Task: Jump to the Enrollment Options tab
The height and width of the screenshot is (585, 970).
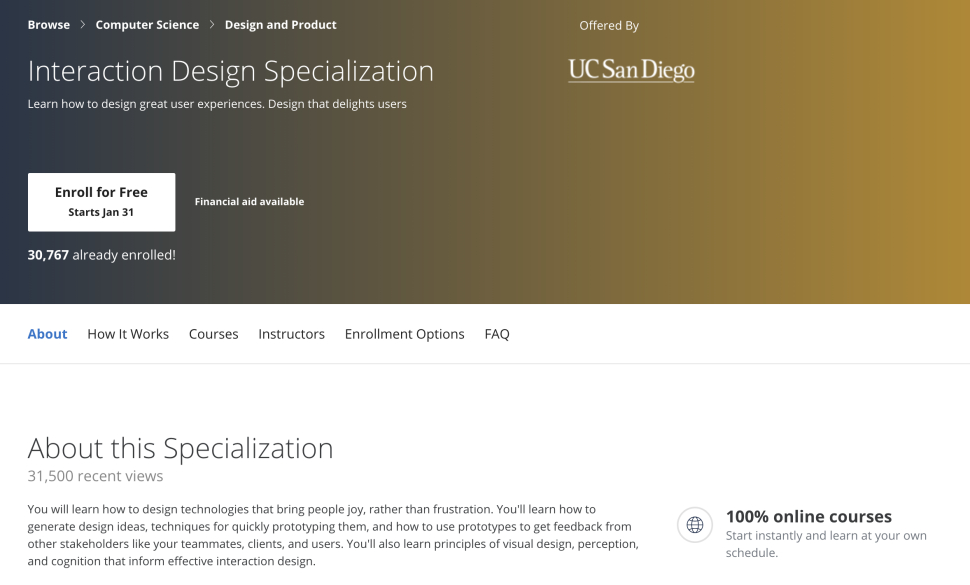Action: [404, 334]
